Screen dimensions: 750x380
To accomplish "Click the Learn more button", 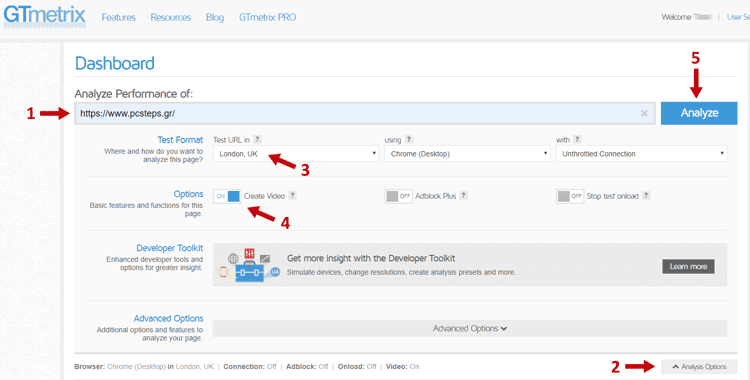I will [x=688, y=267].
